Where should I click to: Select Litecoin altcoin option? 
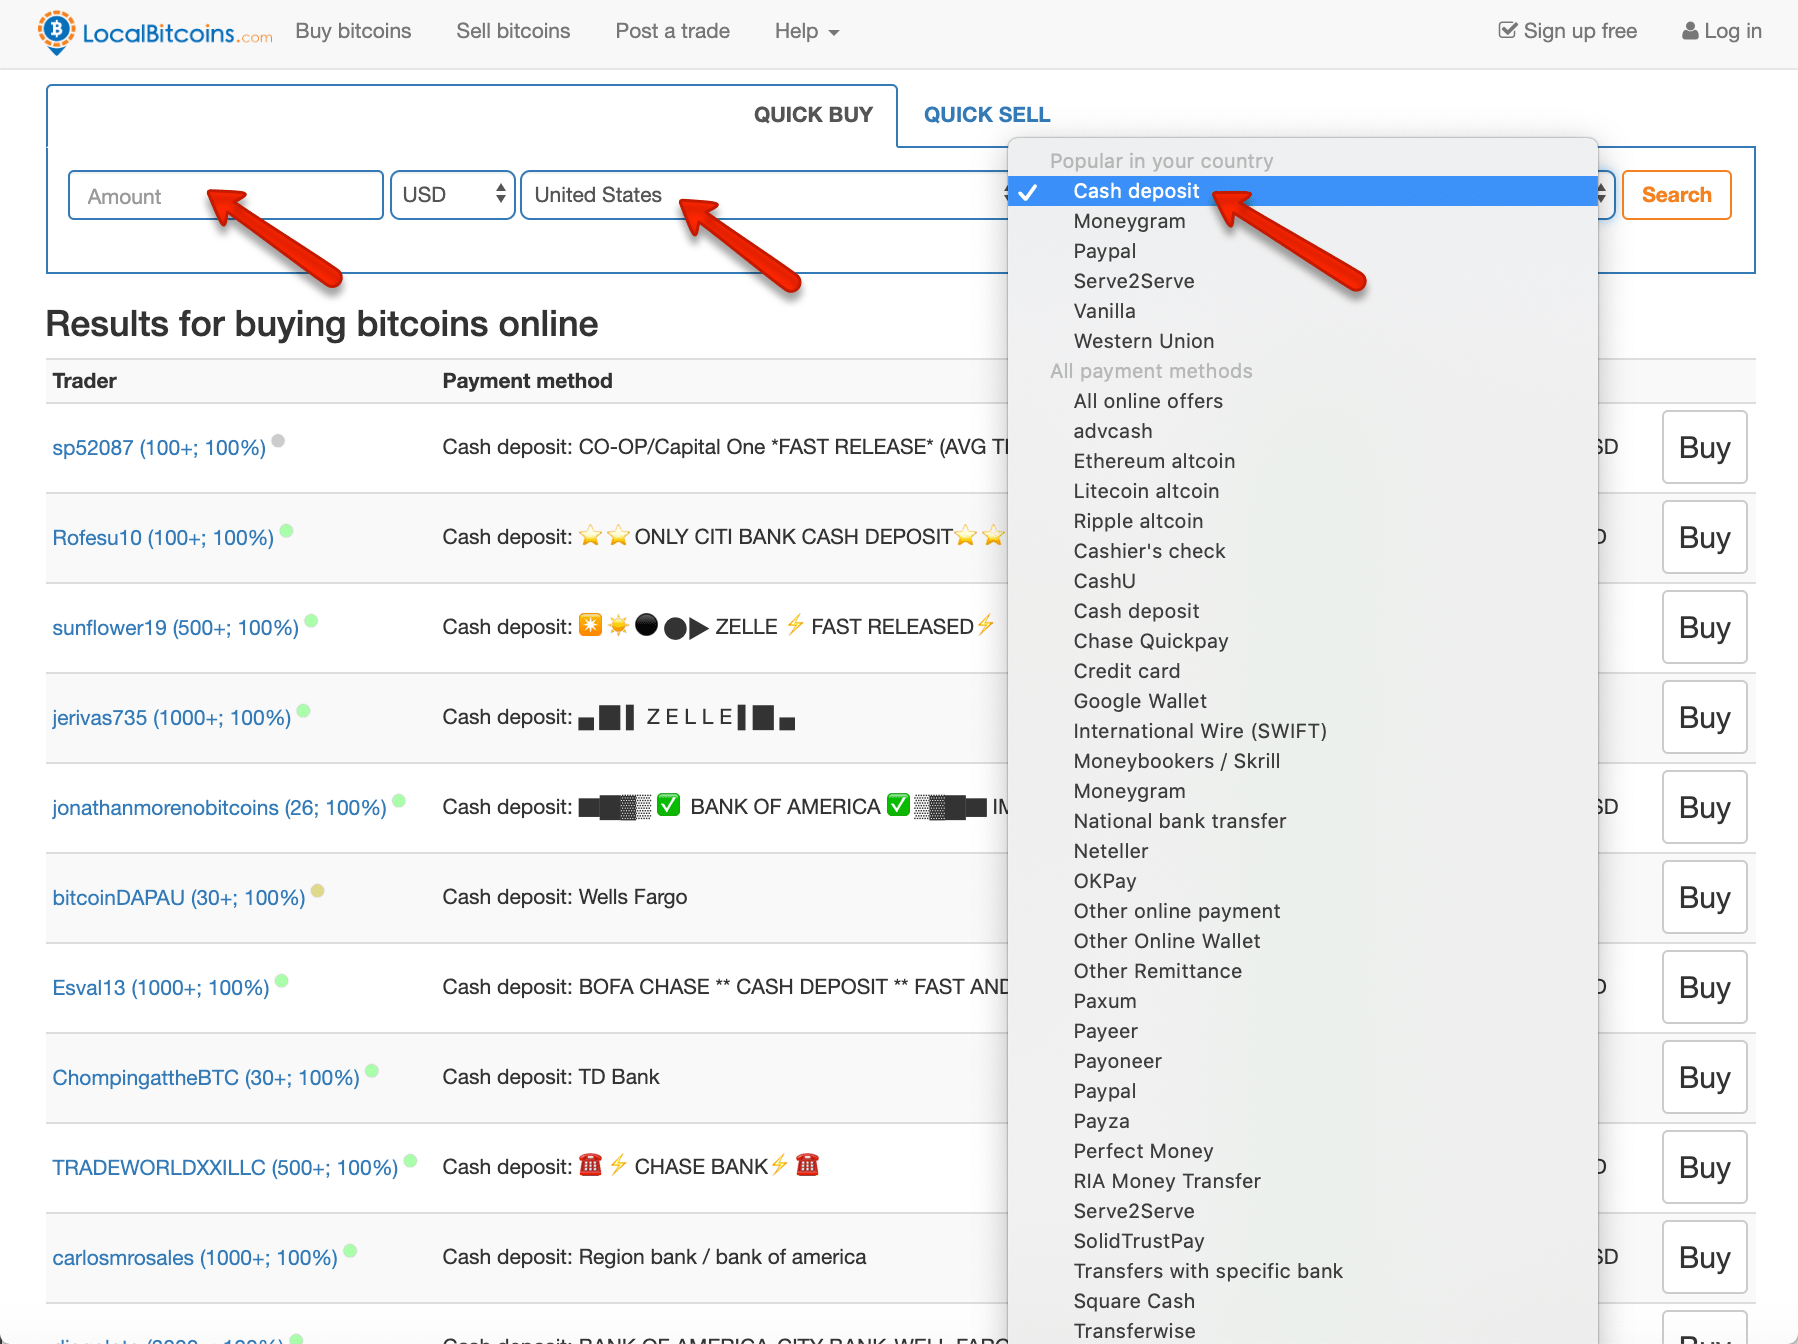click(1303, 491)
